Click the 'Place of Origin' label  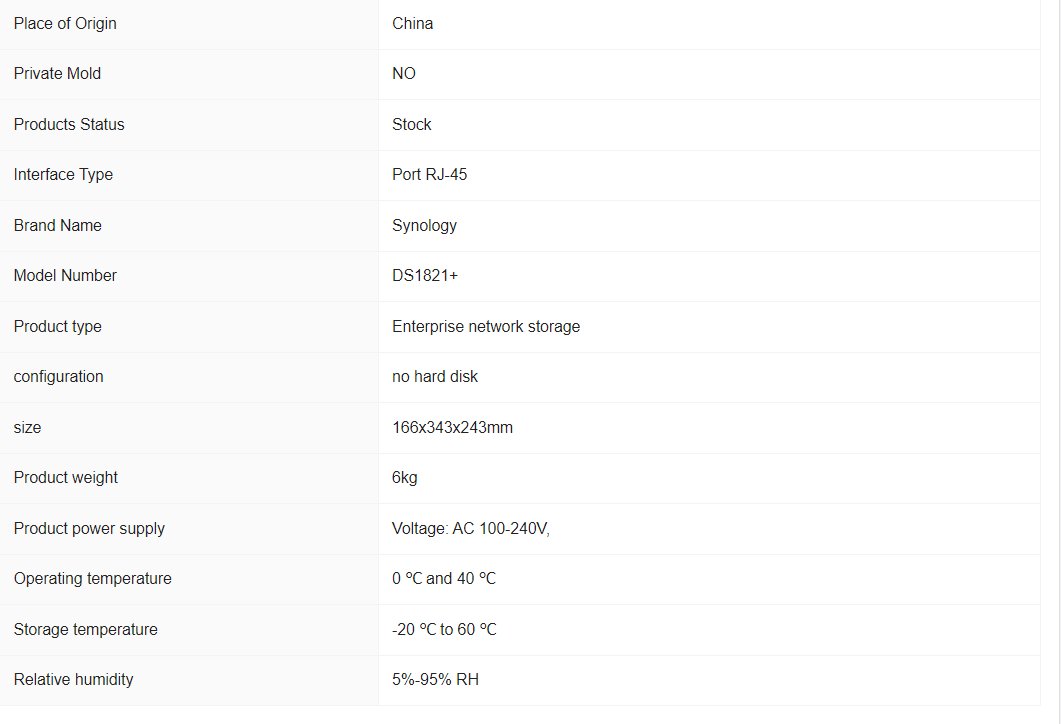[x=65, y=23]
